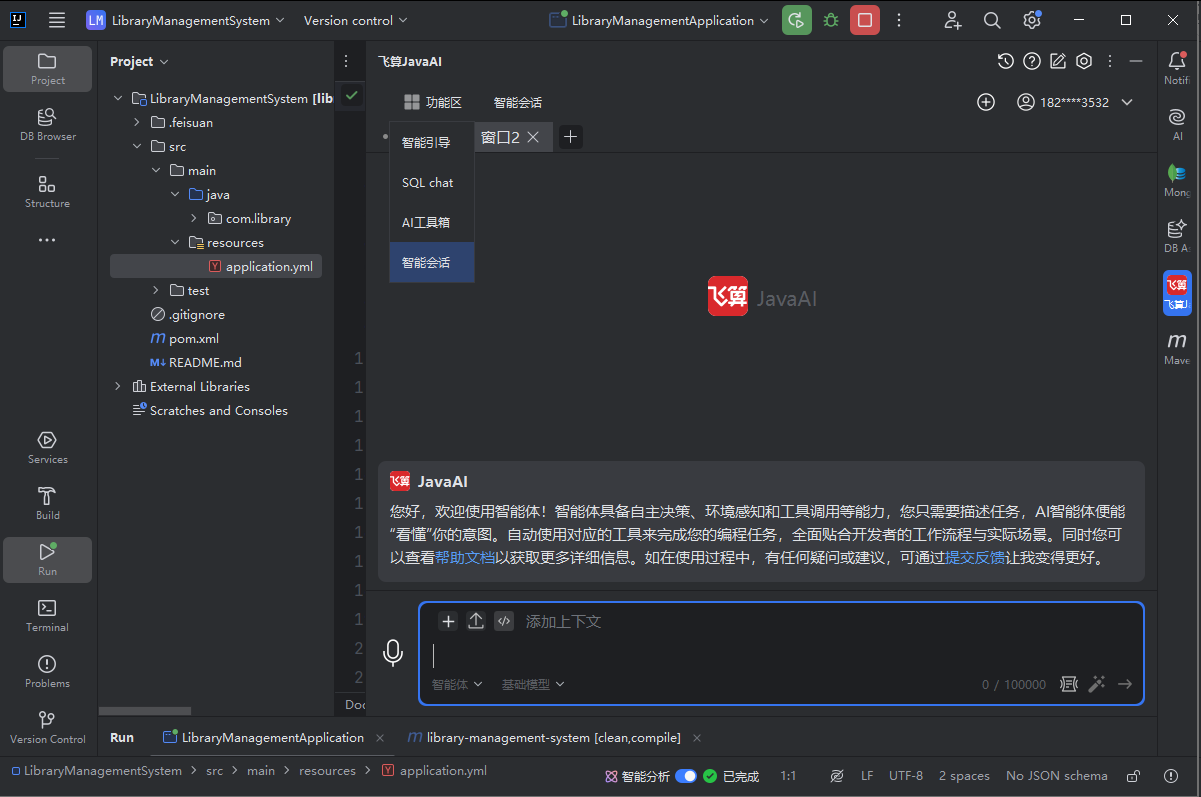This screenshot has width=1201, height=797.
Task: Open the 帮助文档 link
Action: (x=465, y=558)
